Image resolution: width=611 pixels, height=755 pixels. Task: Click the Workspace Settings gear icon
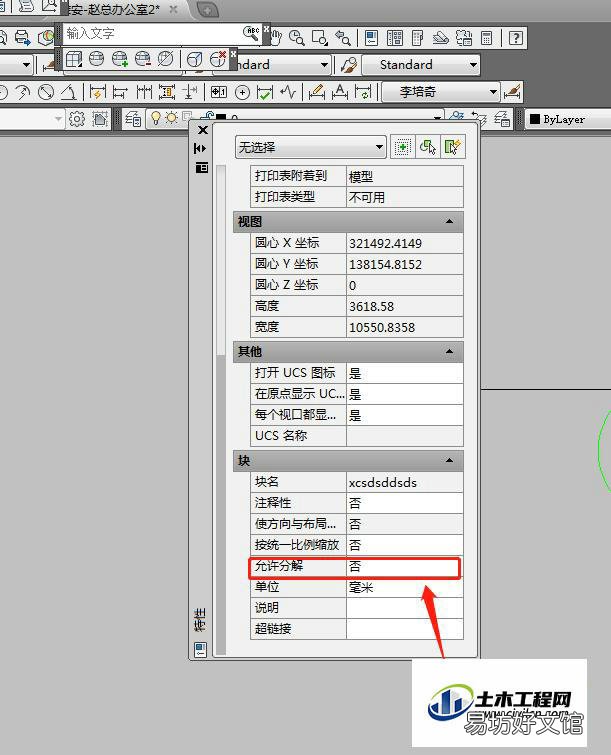pos(76,118)
